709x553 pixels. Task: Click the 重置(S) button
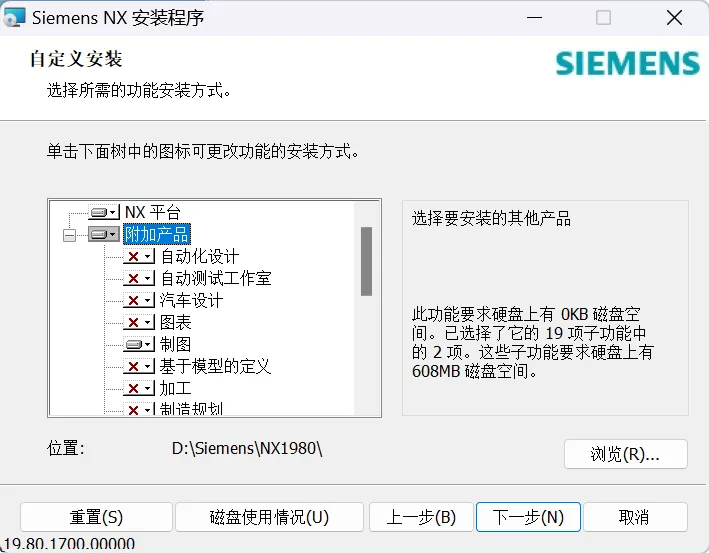click(96, 517)
